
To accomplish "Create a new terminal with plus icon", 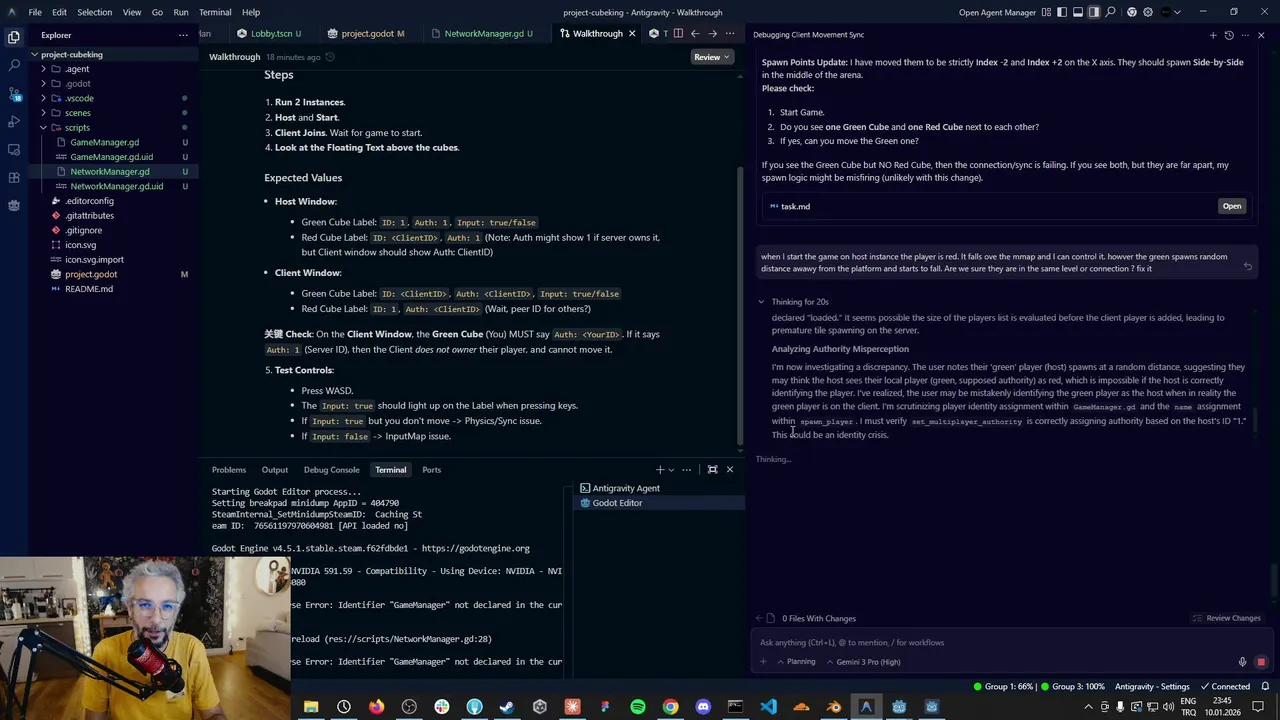I will (660, 469).
